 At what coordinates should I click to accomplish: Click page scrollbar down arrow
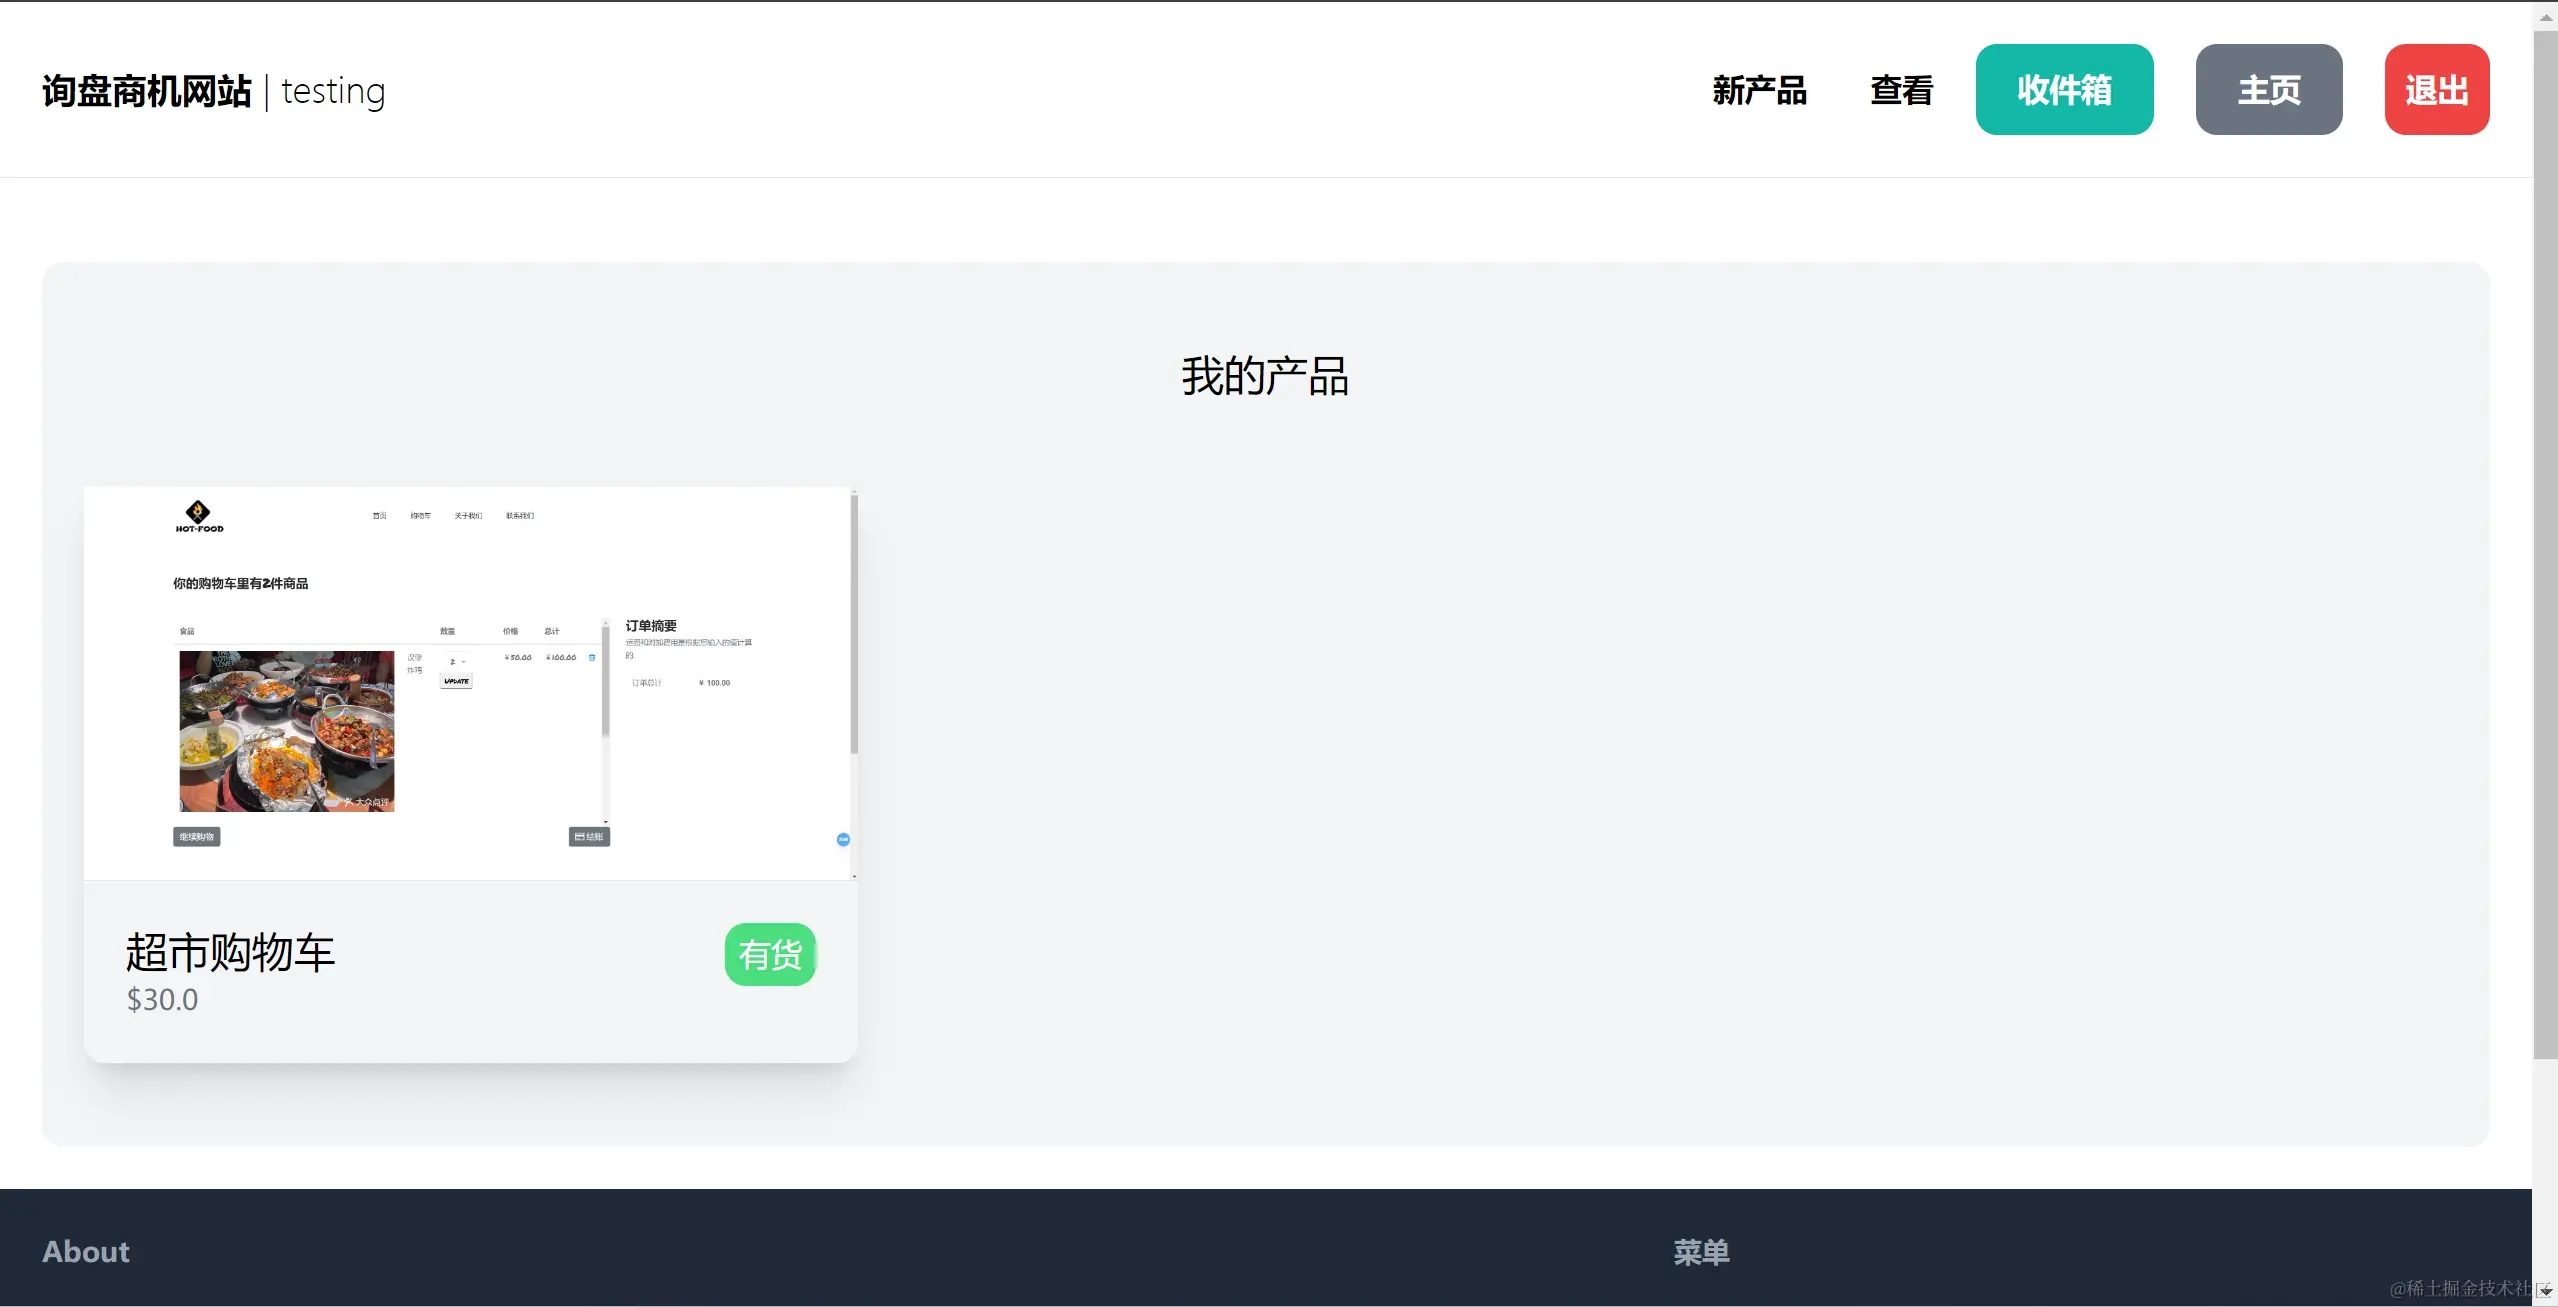click(x=2545, y=1292)
